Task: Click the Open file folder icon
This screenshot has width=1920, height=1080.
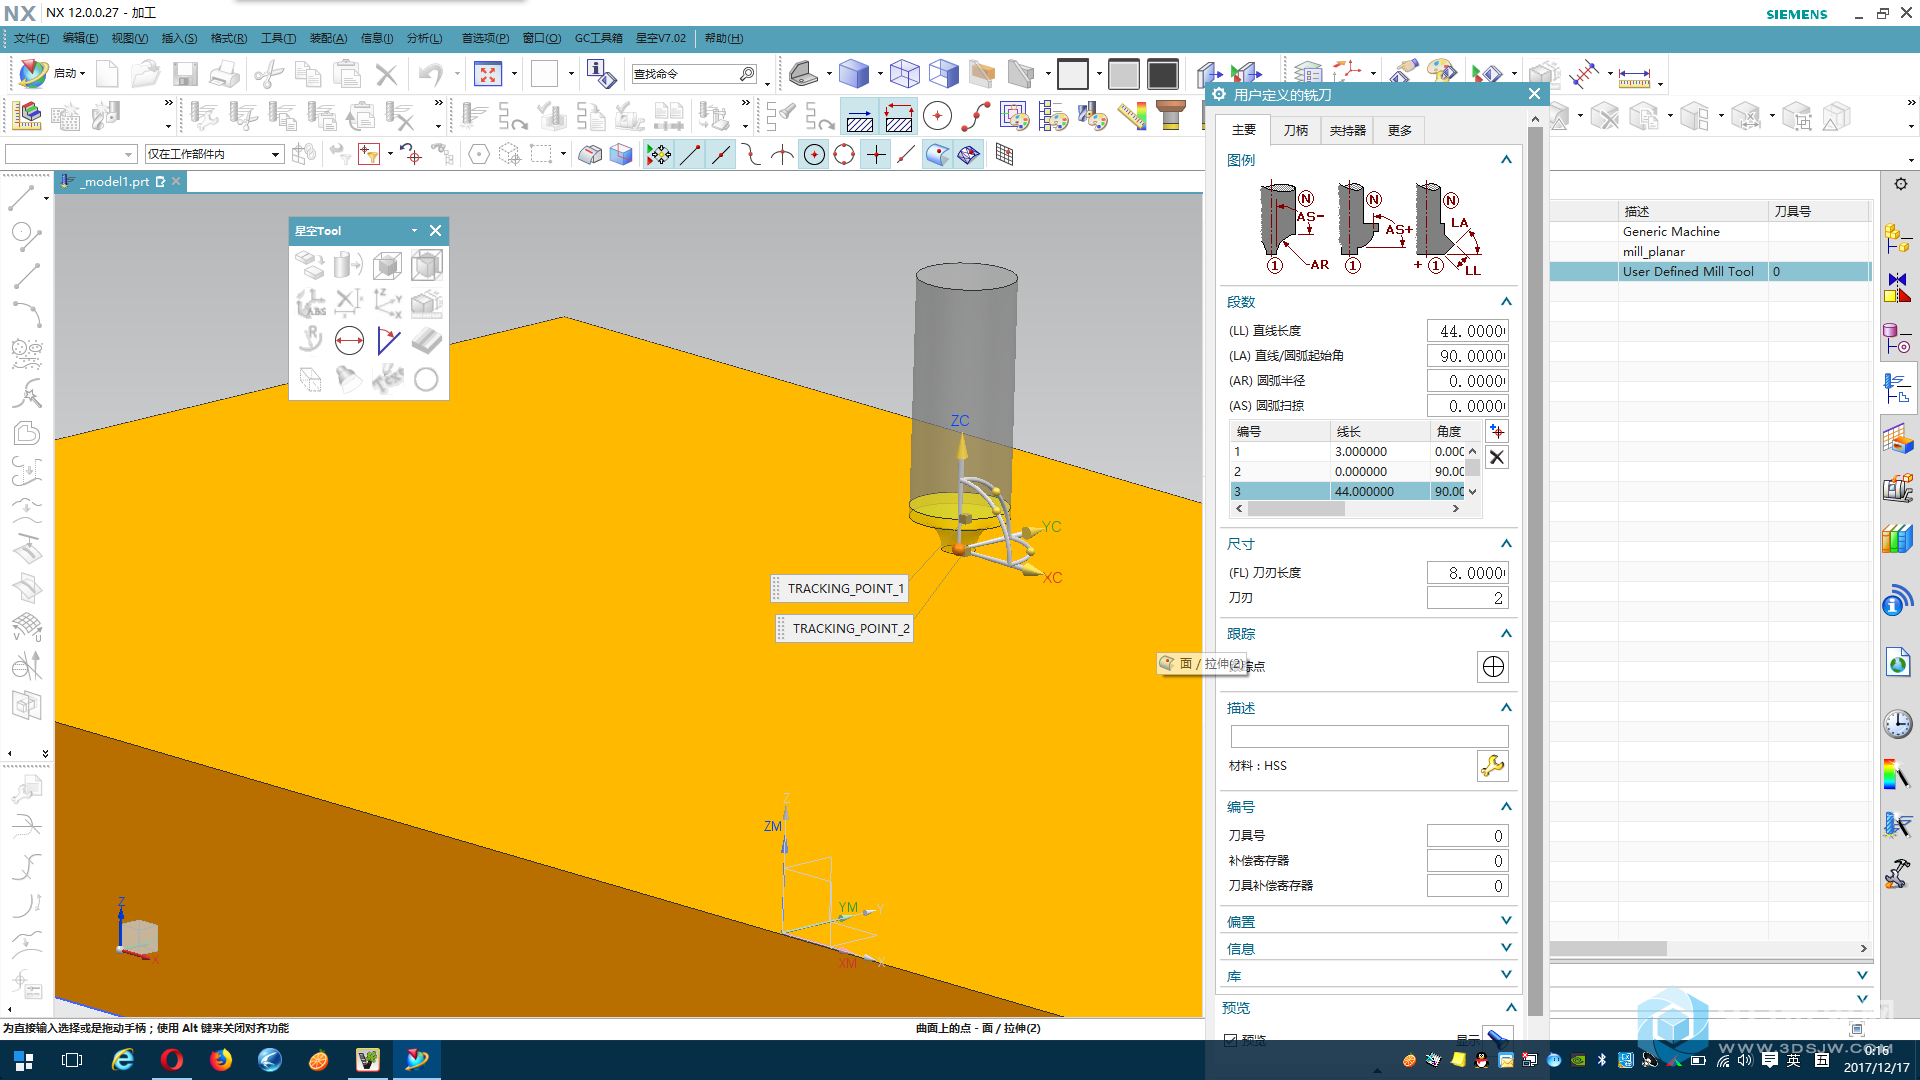Action: click(145, 74)
